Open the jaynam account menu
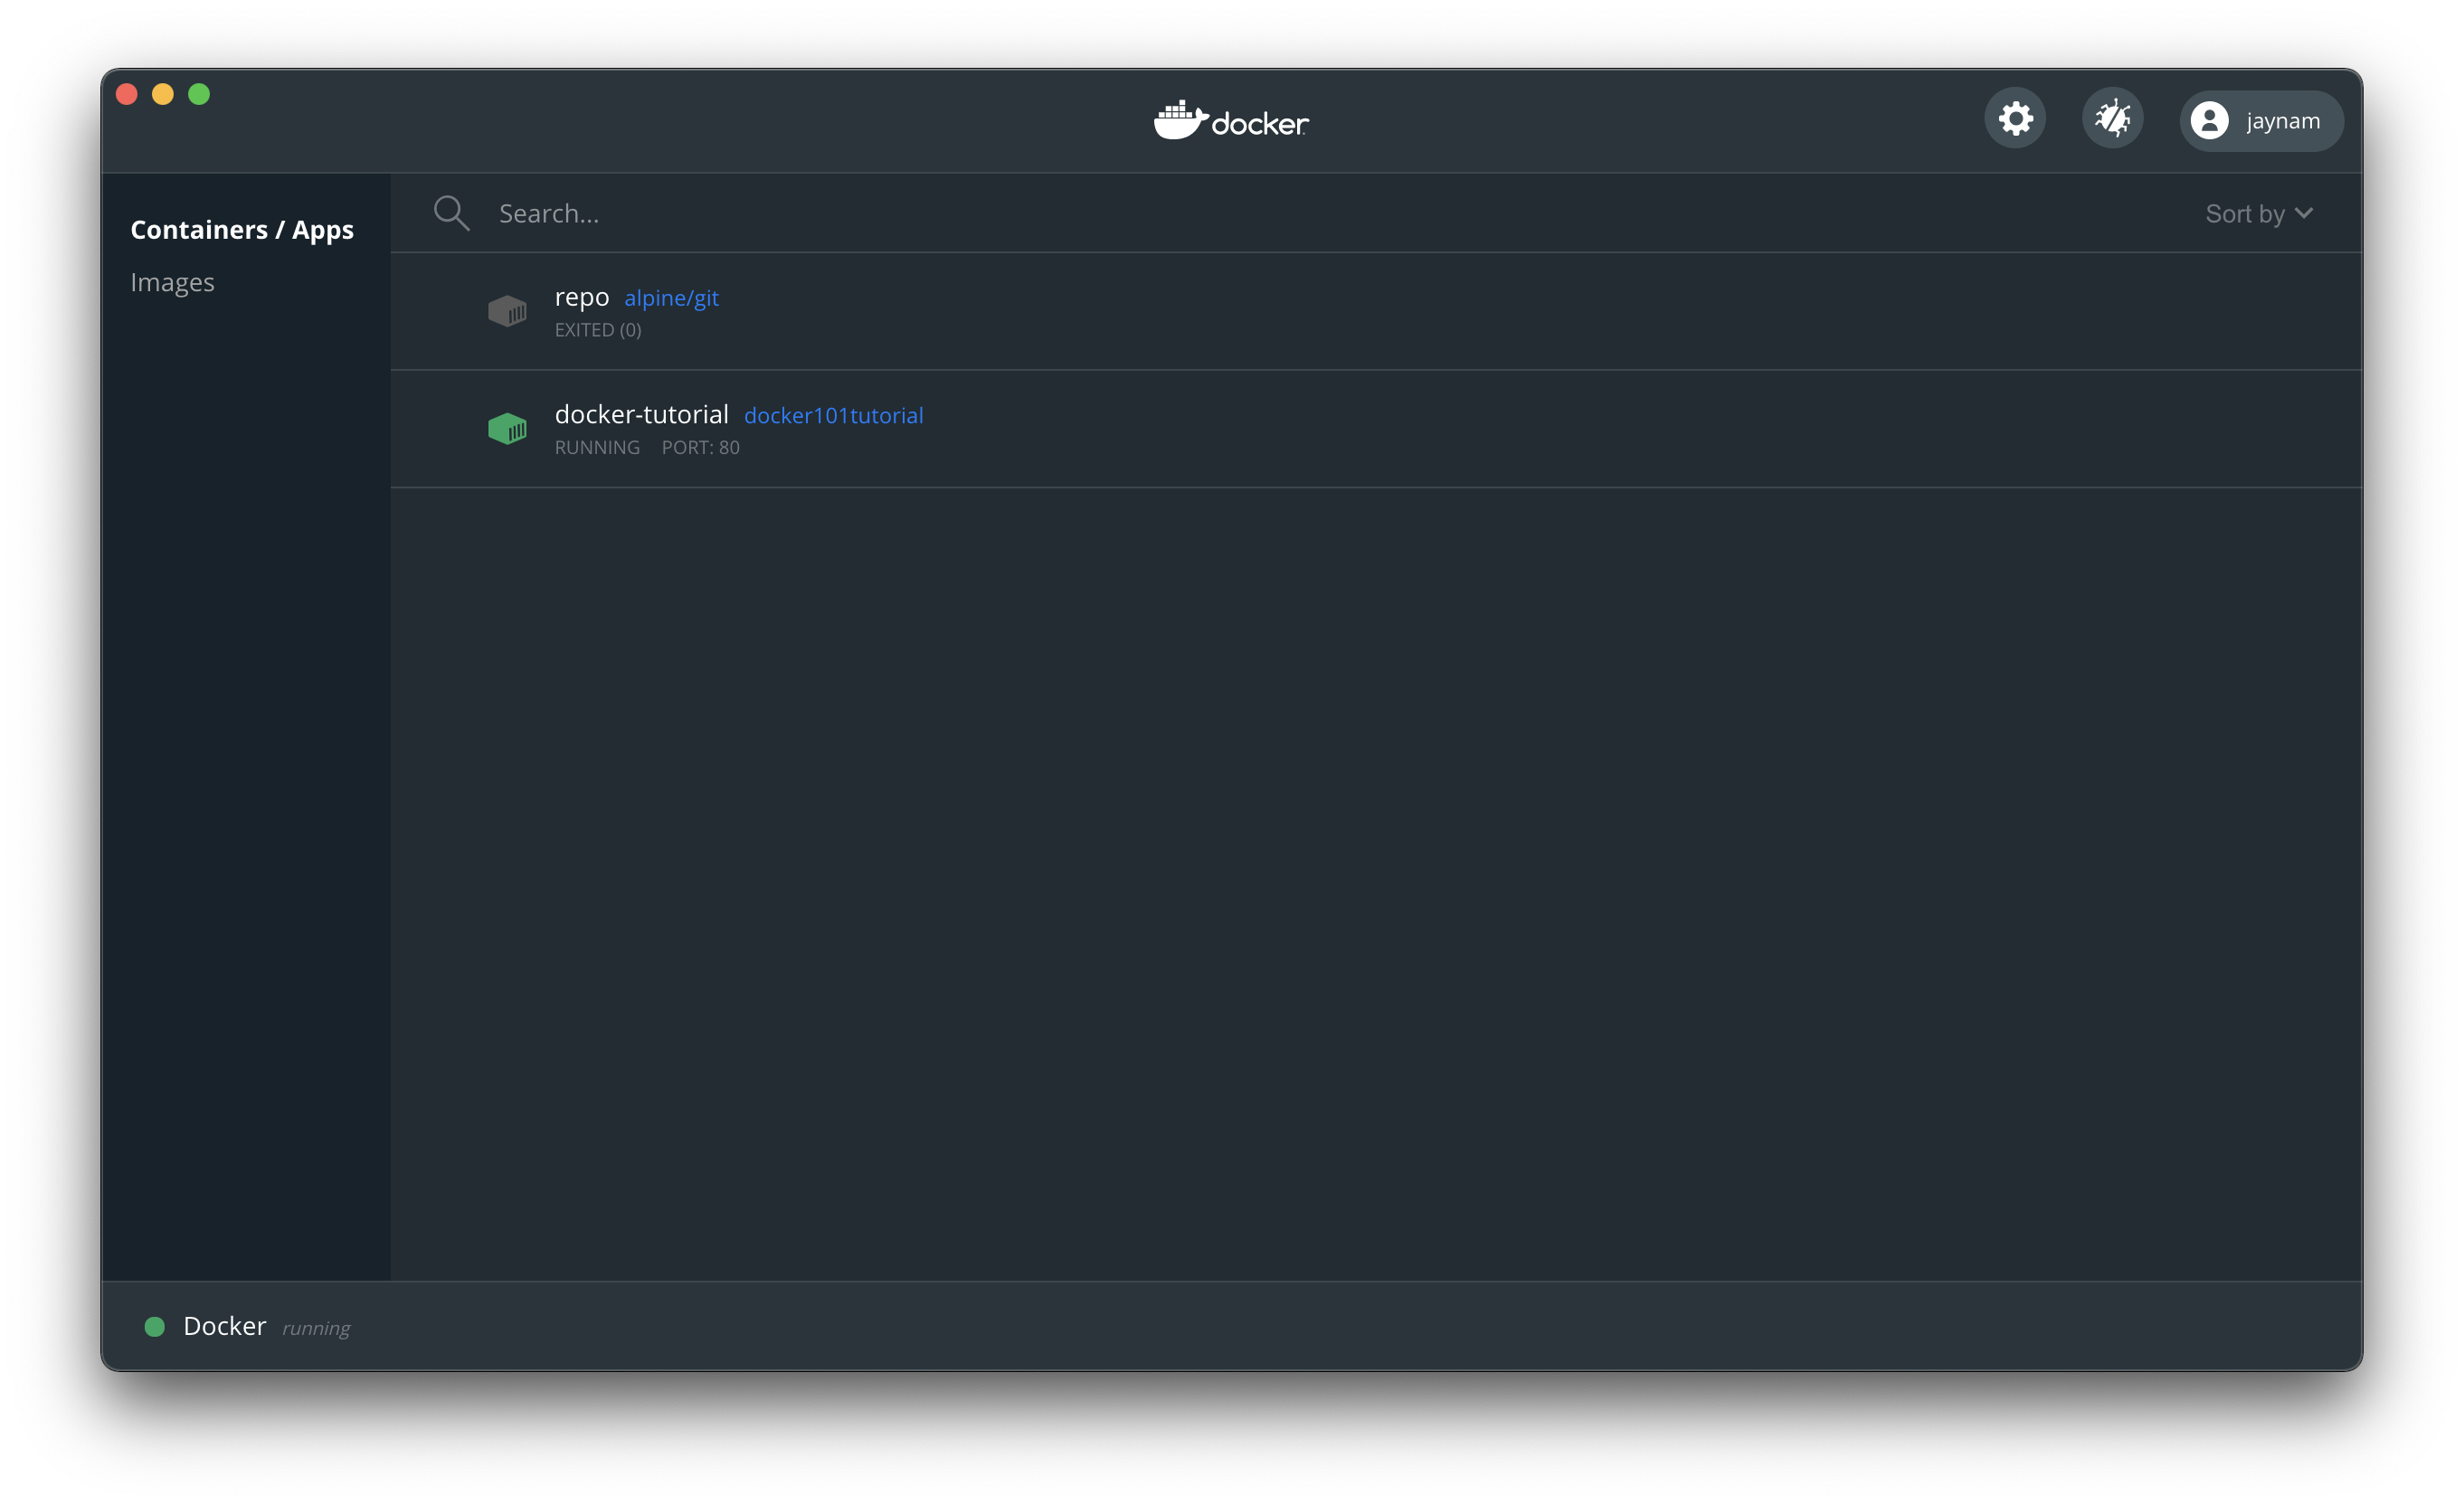2464x1505 pixels. (2283, 121)
